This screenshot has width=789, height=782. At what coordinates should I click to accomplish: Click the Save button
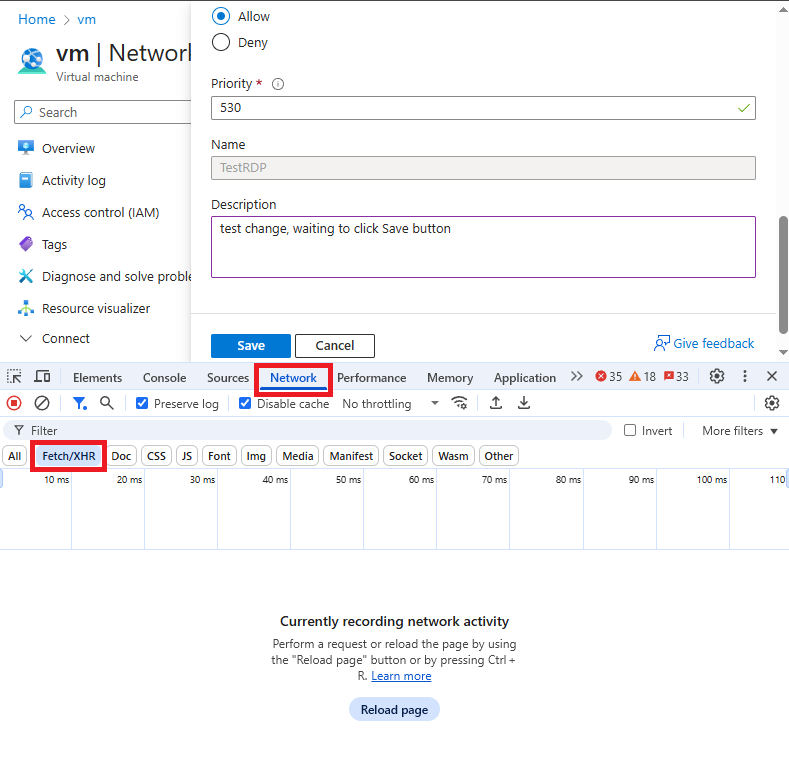251,346
